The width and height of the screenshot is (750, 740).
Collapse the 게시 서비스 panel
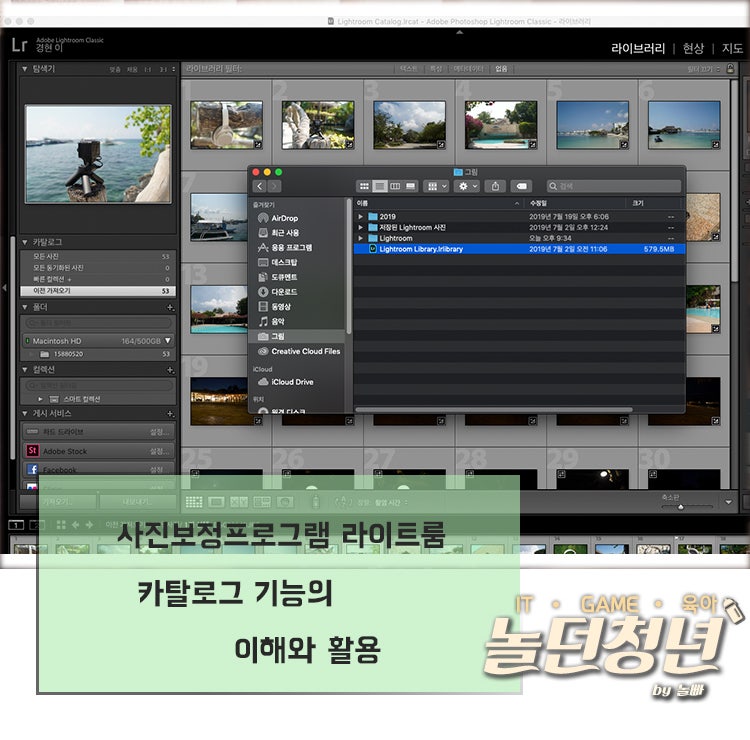pyautogui.click(x=24, y=413)
